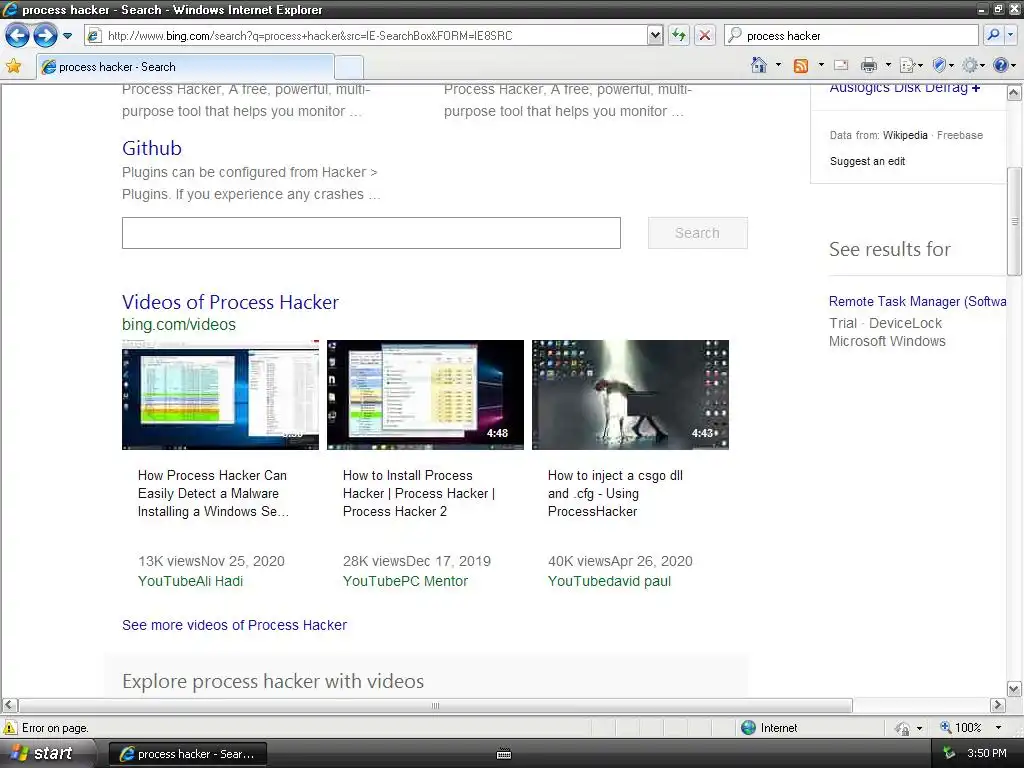Open the Page menu icon

pyautogui.click(x=911, y=65)
